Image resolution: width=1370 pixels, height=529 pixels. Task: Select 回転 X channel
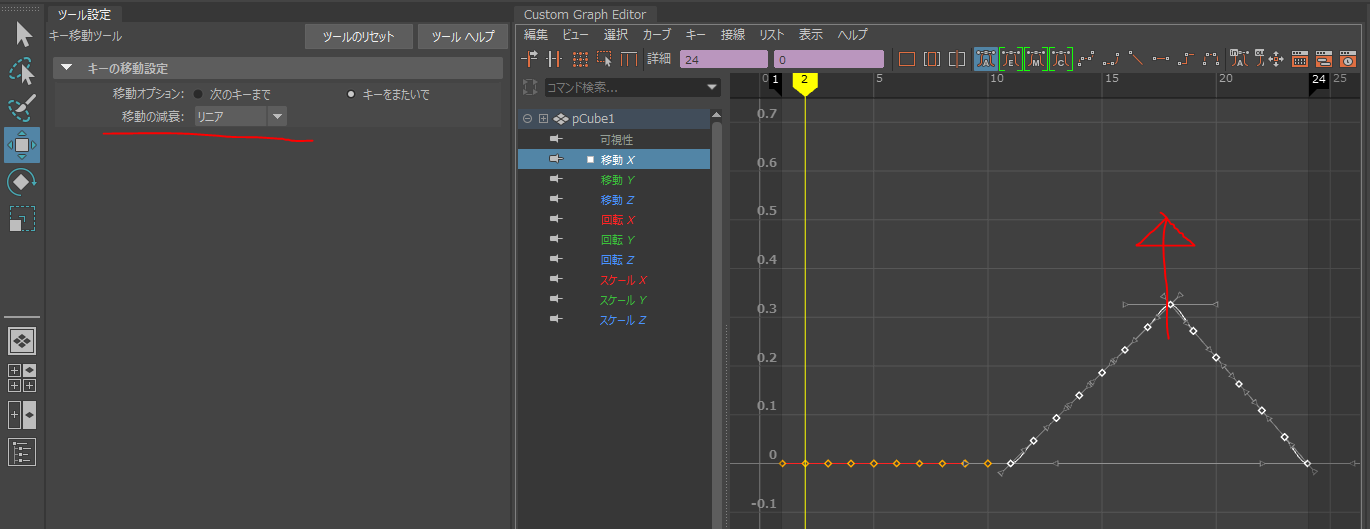617,219
